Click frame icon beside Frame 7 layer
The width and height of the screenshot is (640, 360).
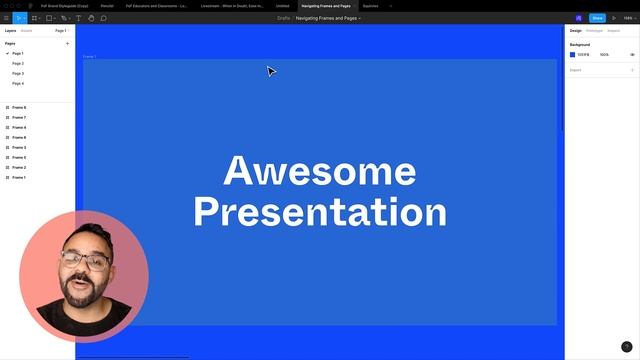point(7,118)
